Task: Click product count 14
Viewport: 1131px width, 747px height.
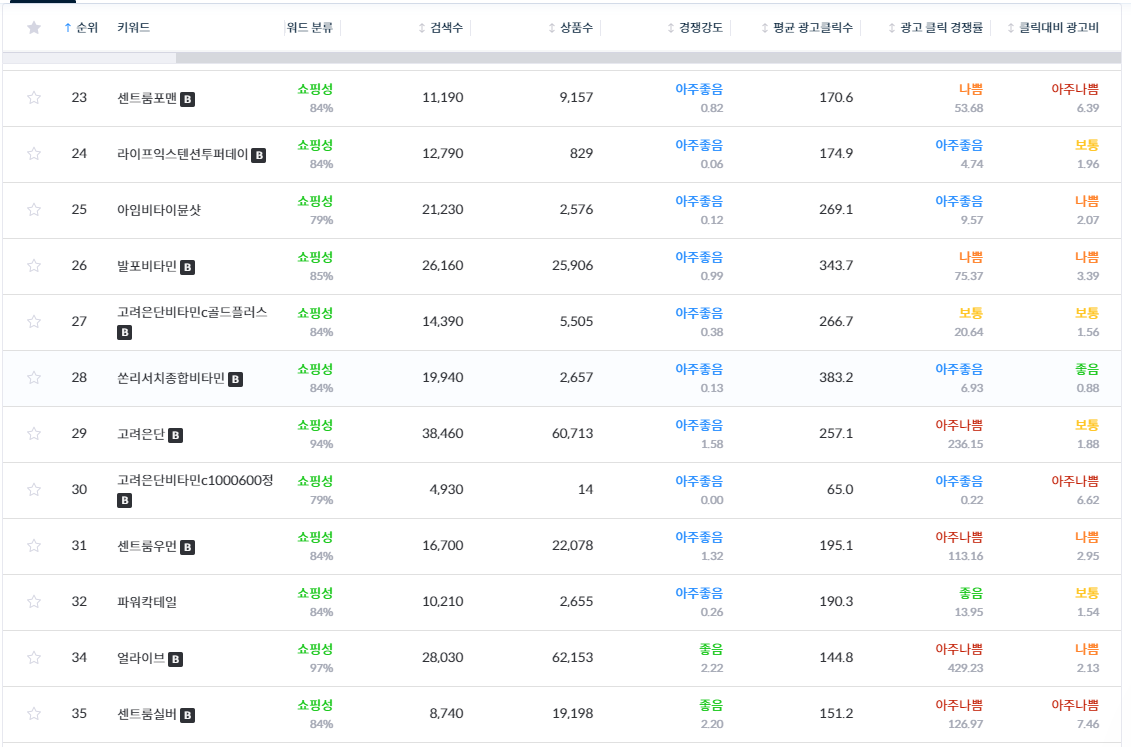Action: pyautogui.click(x=586, y=490)
